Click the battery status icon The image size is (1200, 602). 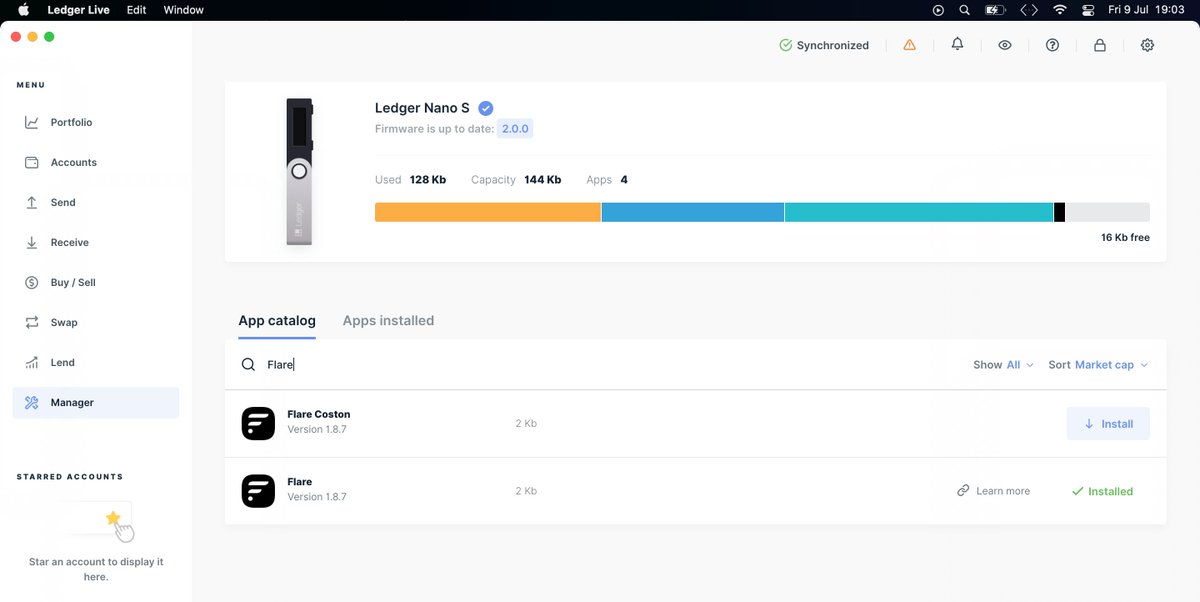(x=995, y=10)
